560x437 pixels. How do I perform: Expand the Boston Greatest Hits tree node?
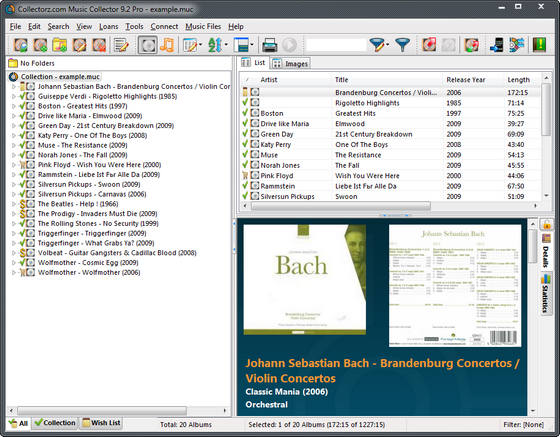click(x=14, y=106)
